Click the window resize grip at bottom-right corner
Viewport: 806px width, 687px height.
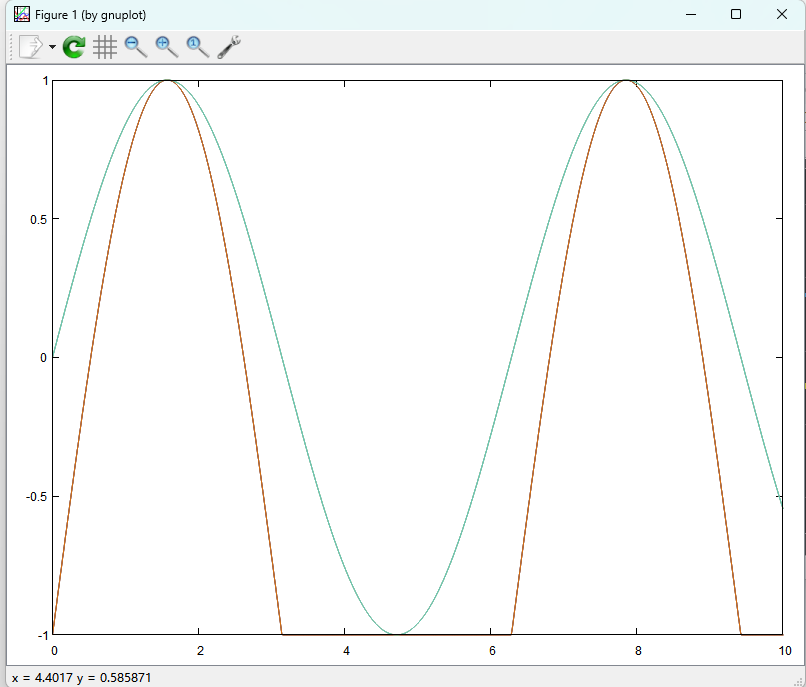799,680
